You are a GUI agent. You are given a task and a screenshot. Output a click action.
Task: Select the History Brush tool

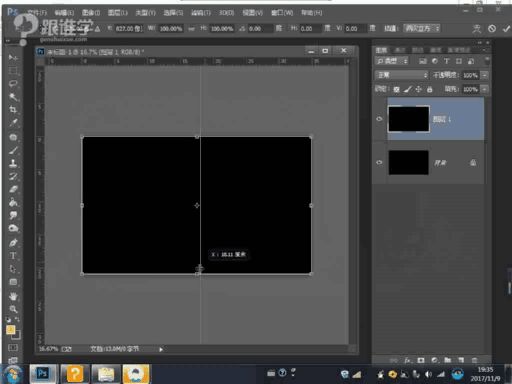click(13, 176)
